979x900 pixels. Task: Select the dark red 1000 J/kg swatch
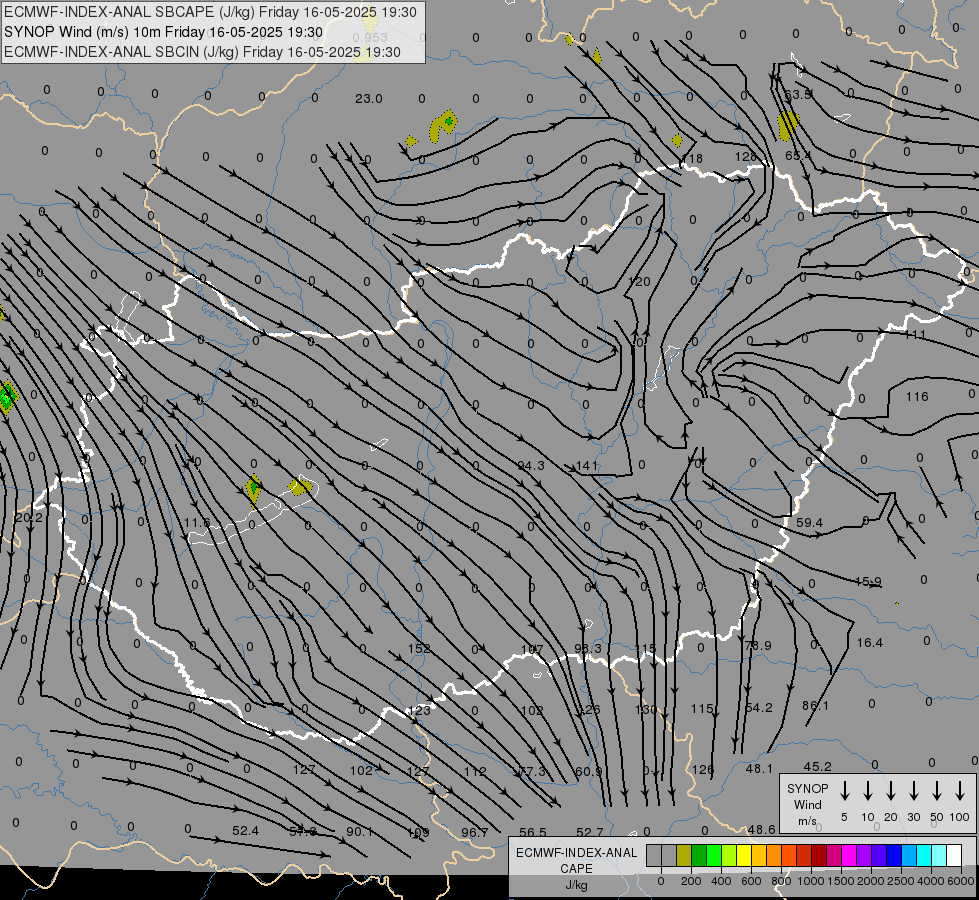[819, 855]
